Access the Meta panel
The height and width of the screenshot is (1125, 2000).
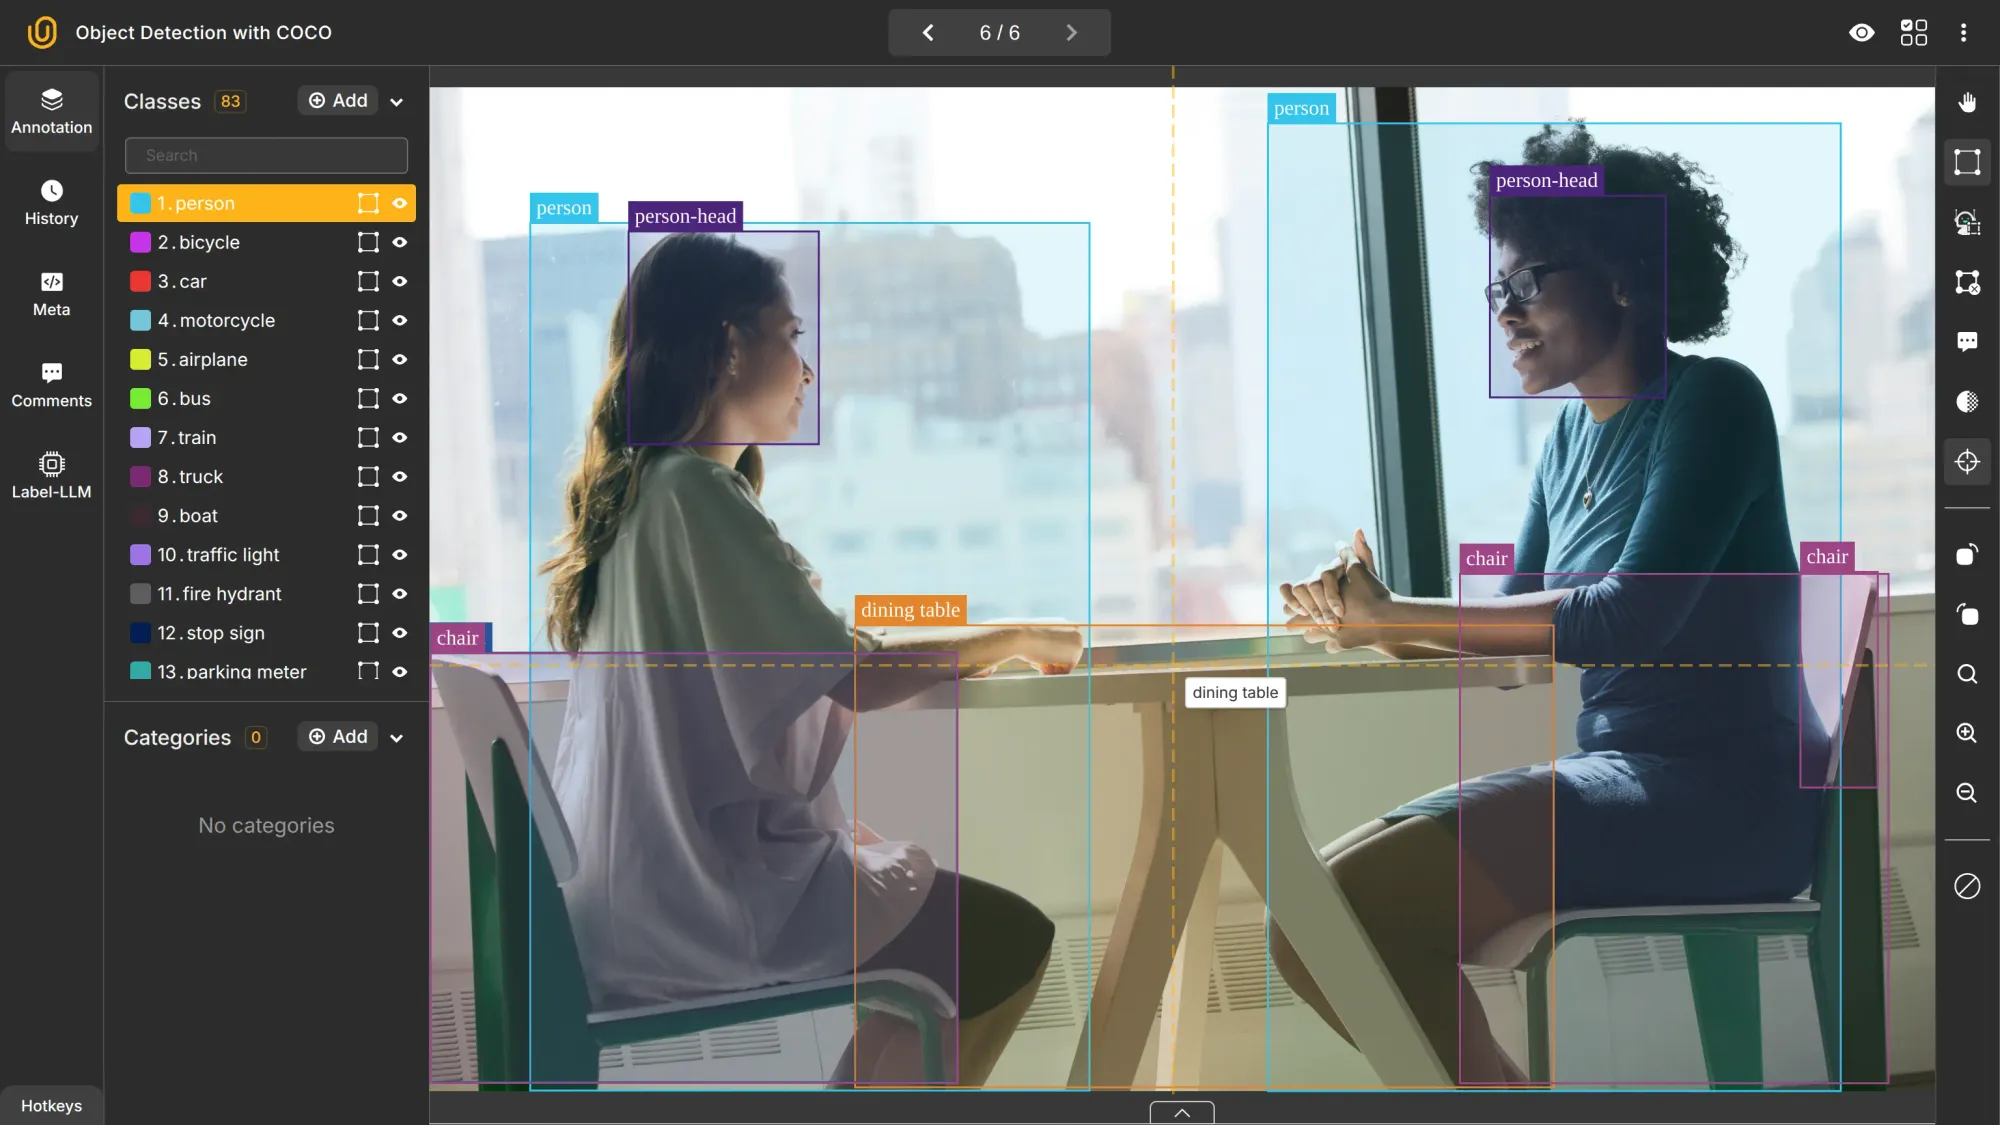click(51, 295)
